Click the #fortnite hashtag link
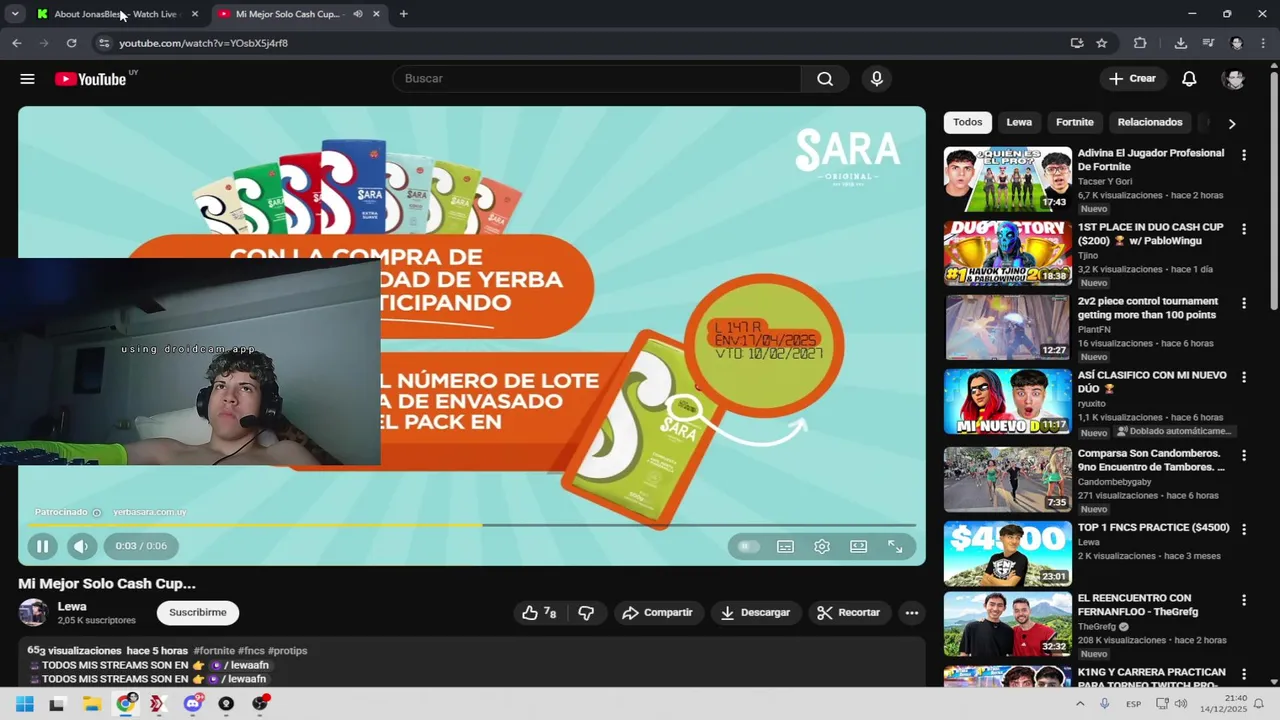Screen dimensions: 1280x720 coord(214,651)
